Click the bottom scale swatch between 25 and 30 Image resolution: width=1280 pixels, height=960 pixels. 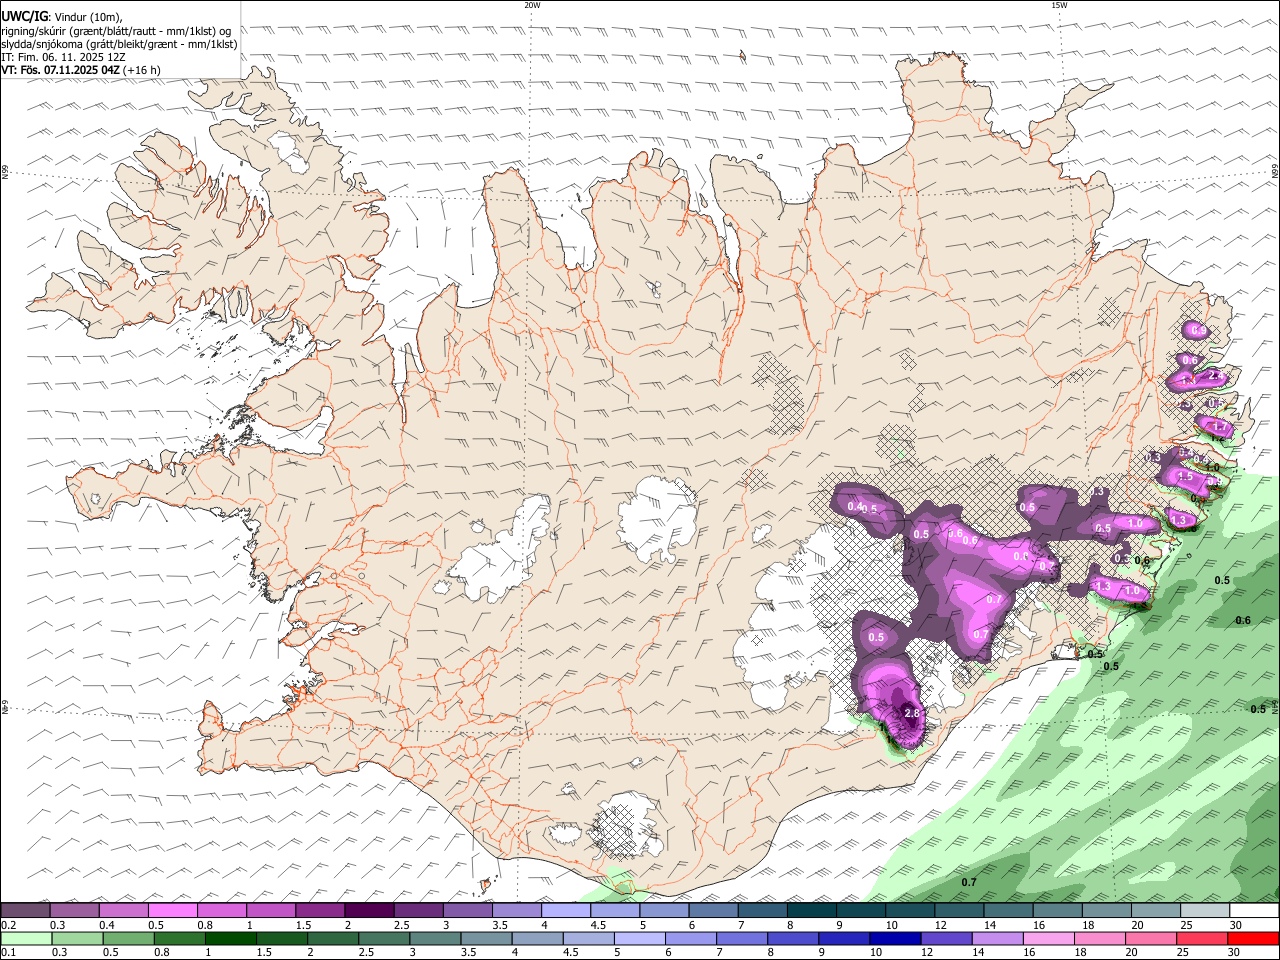[x=1203, y=938]
